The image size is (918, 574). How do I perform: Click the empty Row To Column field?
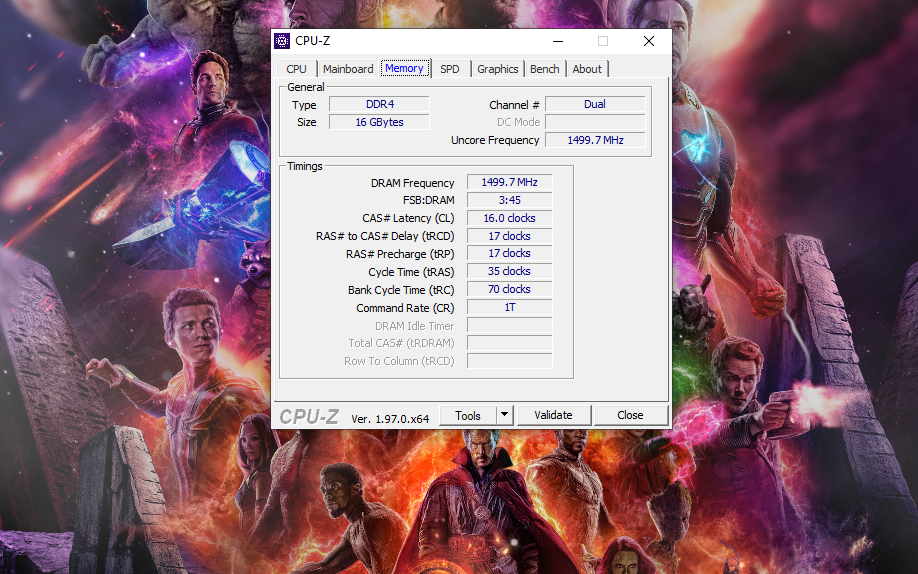pyautogui.click(x=509, y=361)
